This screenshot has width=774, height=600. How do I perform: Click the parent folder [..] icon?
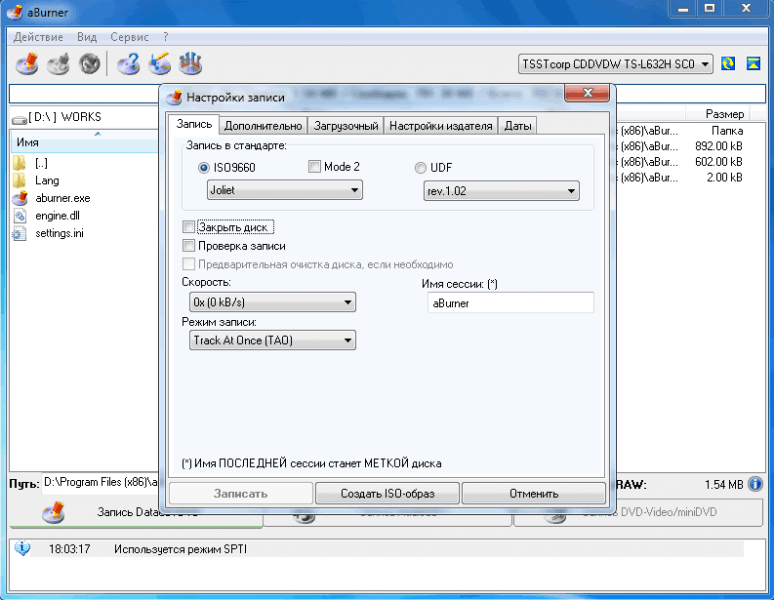(x=19, y=163)
